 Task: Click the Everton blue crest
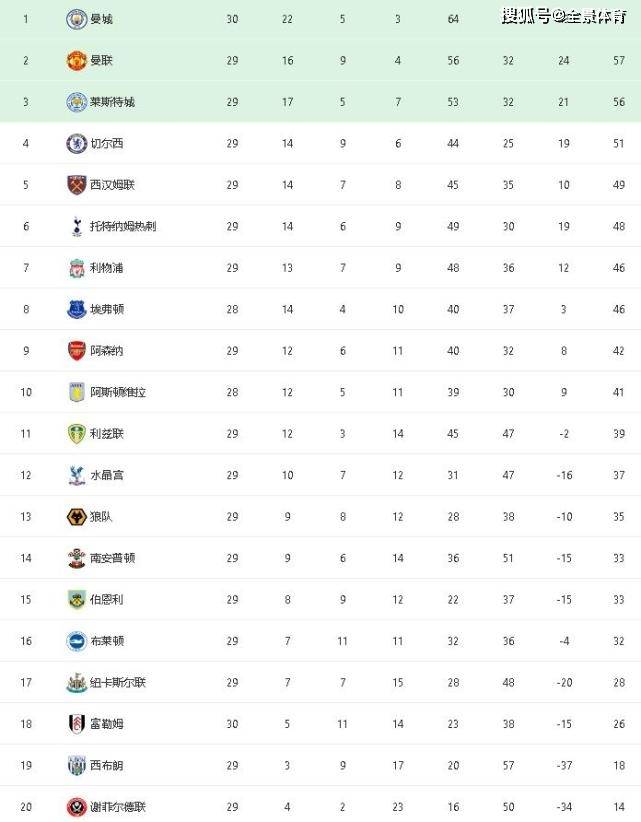pos(77,309)
